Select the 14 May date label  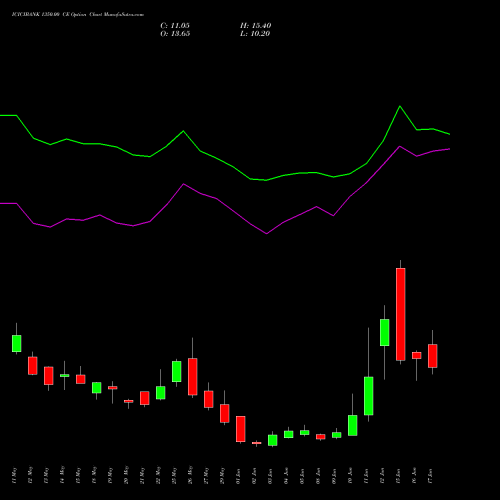coord(63,476)
